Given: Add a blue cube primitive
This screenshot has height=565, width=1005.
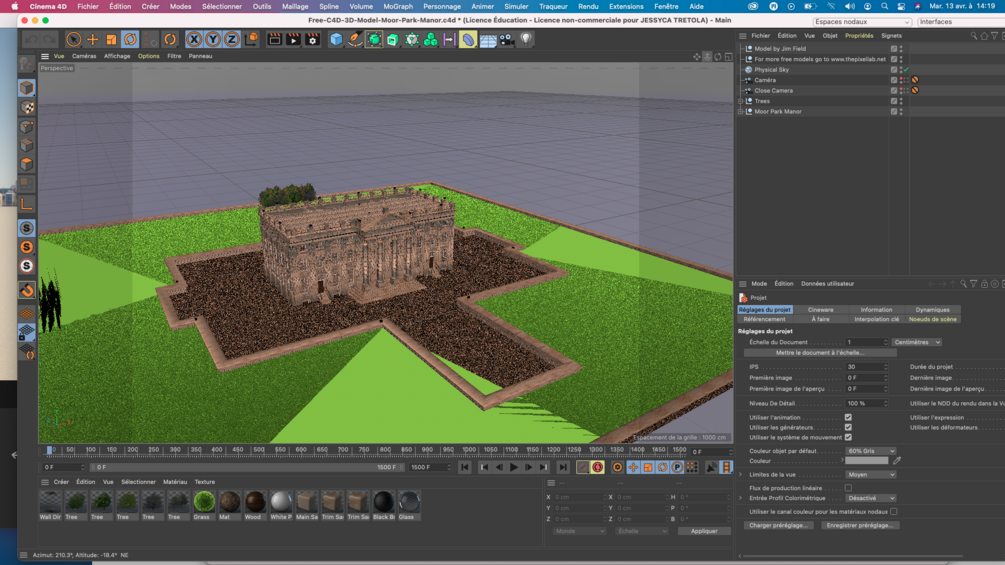Looking at the screenshot, I should click(336, 40).
